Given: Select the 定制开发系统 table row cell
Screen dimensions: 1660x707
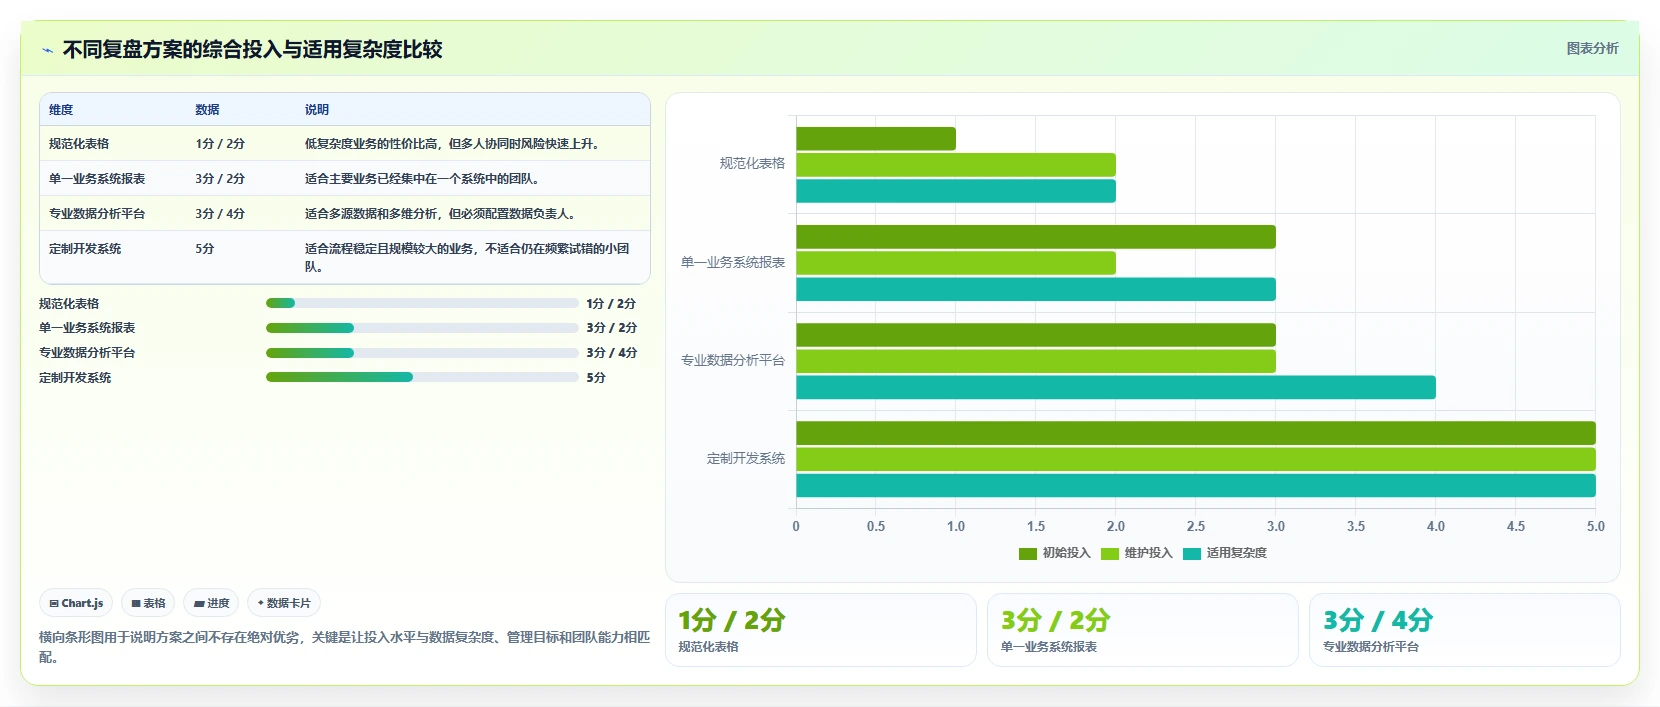Looking at the screenshot, I should 85,249.
